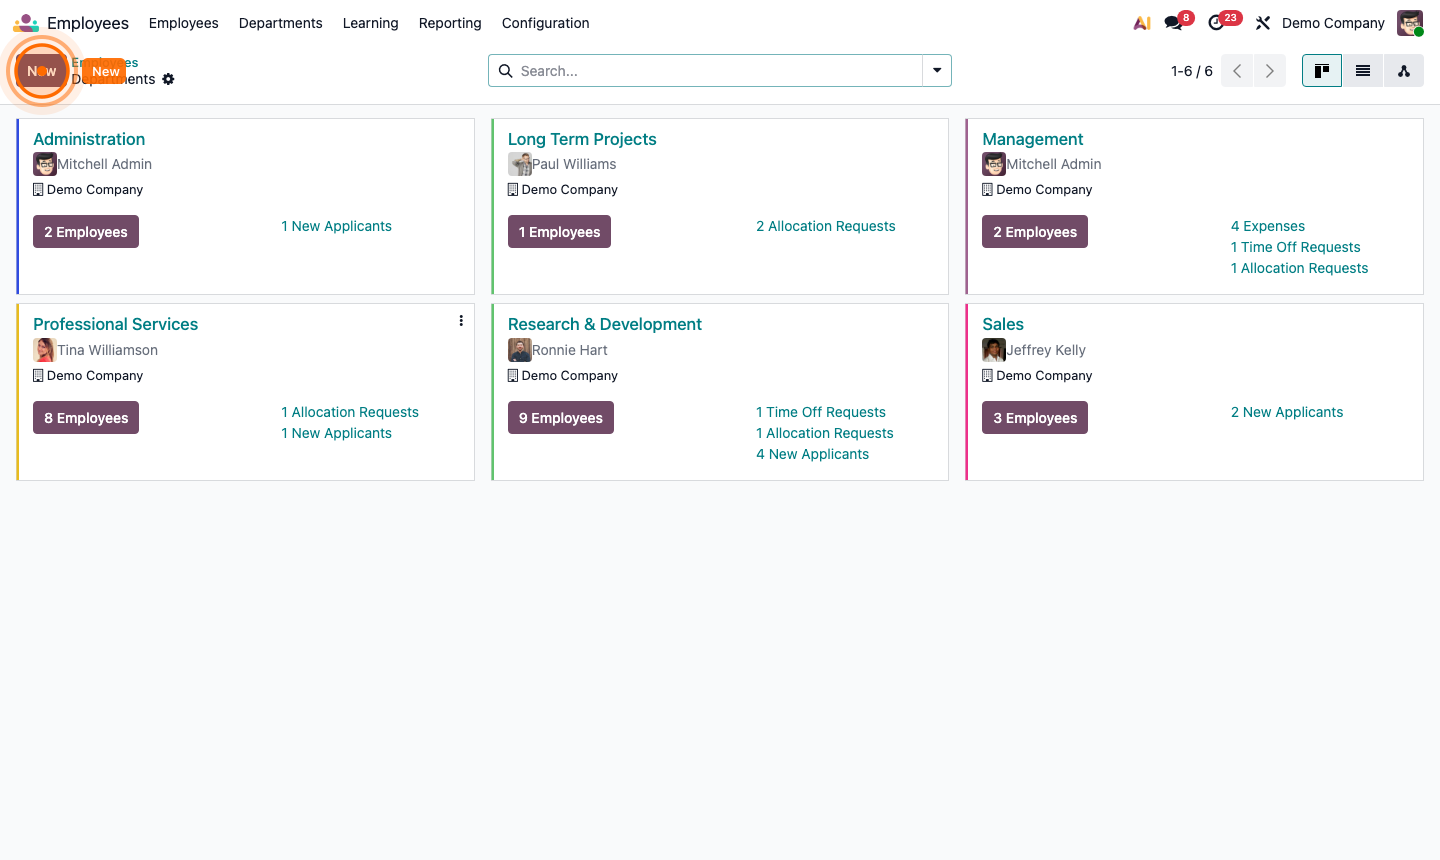Select the Reporting menu item
This screenshot has width=1440, height=860.
click(450, 23)
